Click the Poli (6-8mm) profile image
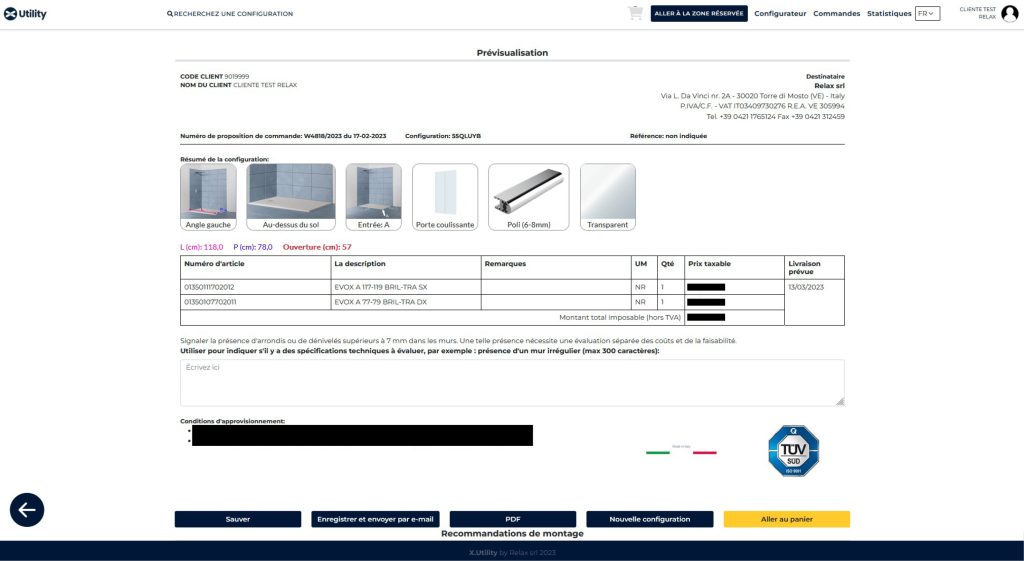 coord(528,191)
